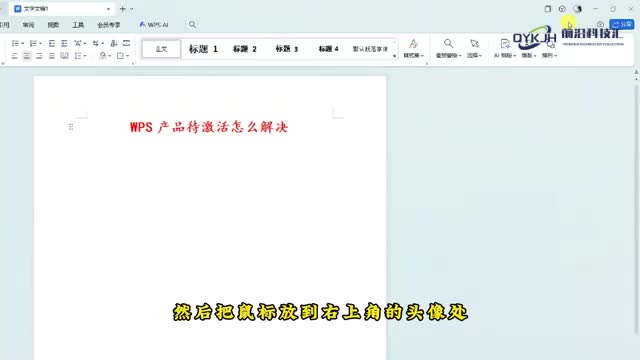Image resolution: width=640 pixels, height=360 pixels.
Task: Apply paragraph shading fill
Action: pyautogui.click(x=103, y=56)
